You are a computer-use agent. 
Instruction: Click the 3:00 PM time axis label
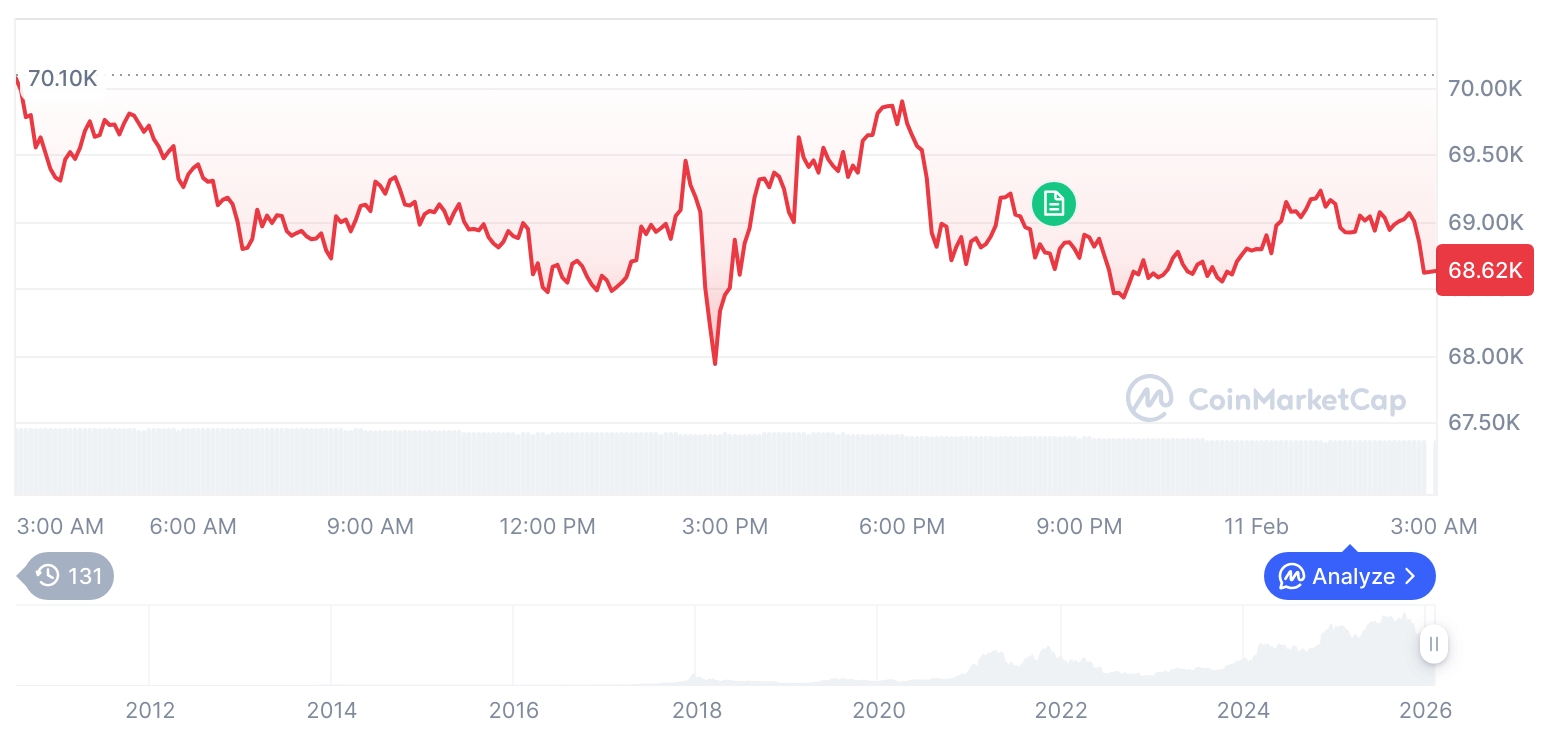click(725, 526)
